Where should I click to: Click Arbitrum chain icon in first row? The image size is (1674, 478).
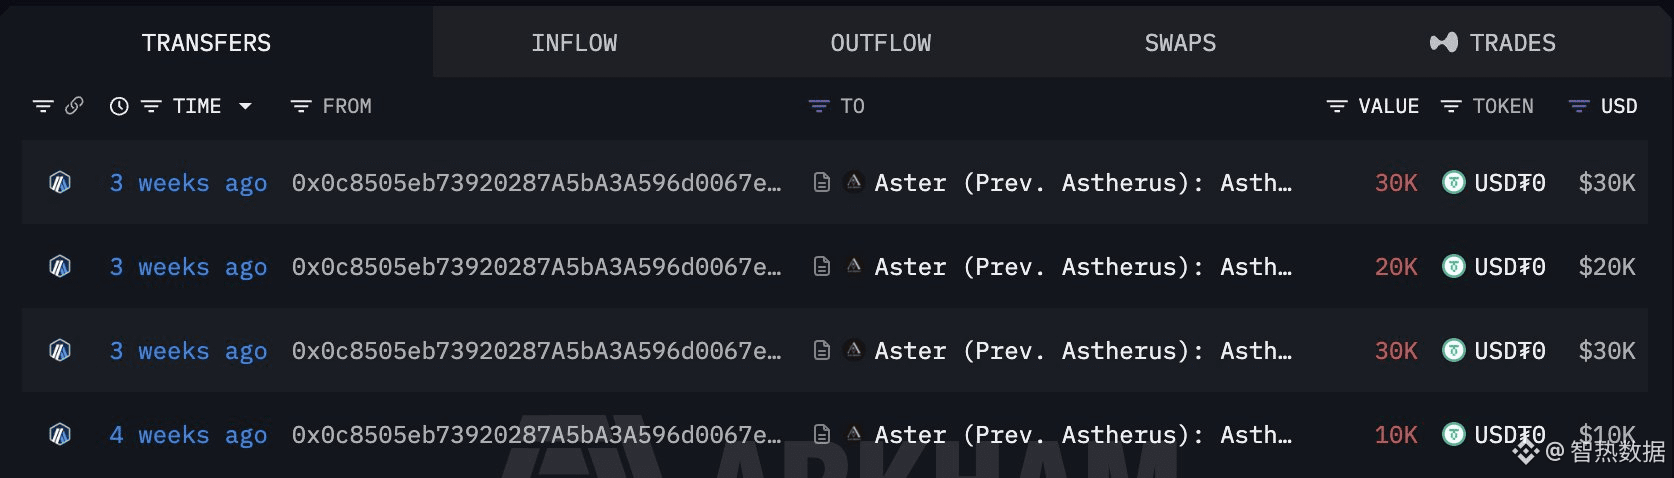point(60,183)
